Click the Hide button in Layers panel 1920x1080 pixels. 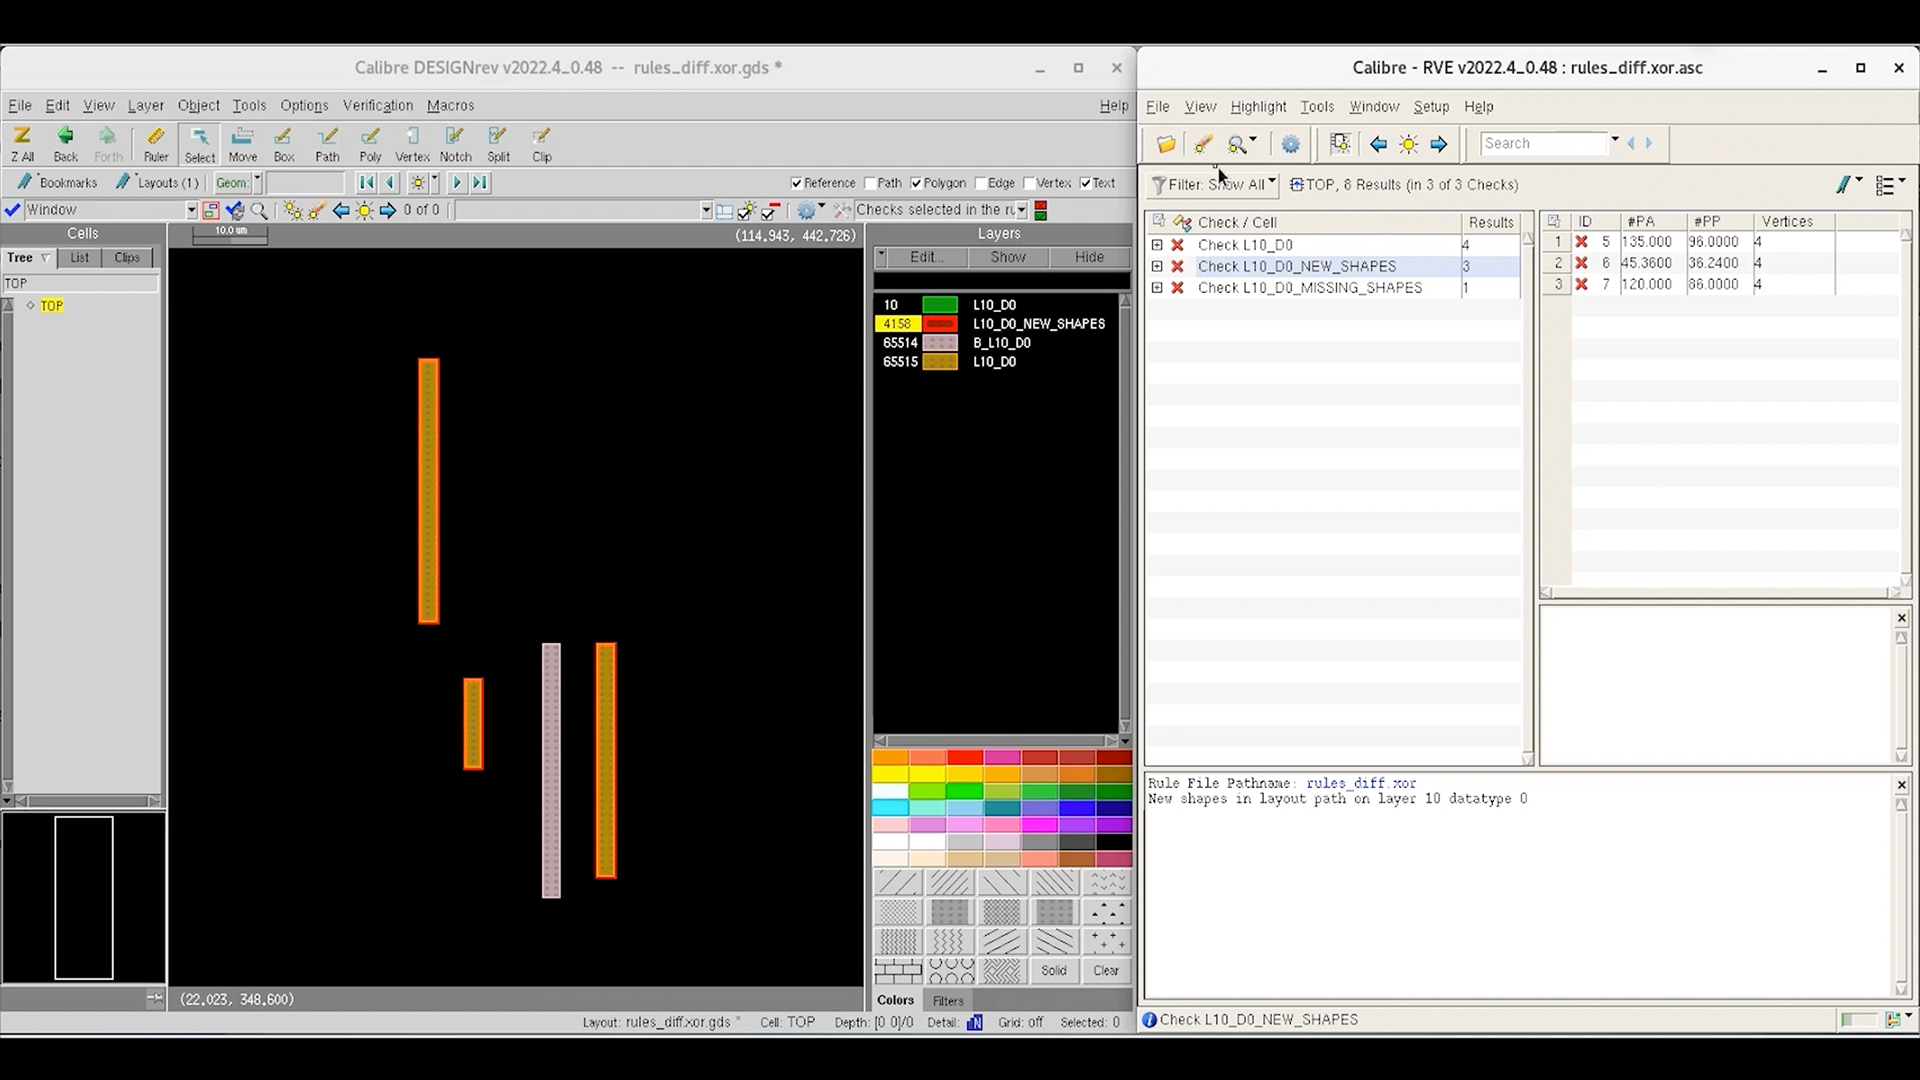click(x=1089, y=257)
